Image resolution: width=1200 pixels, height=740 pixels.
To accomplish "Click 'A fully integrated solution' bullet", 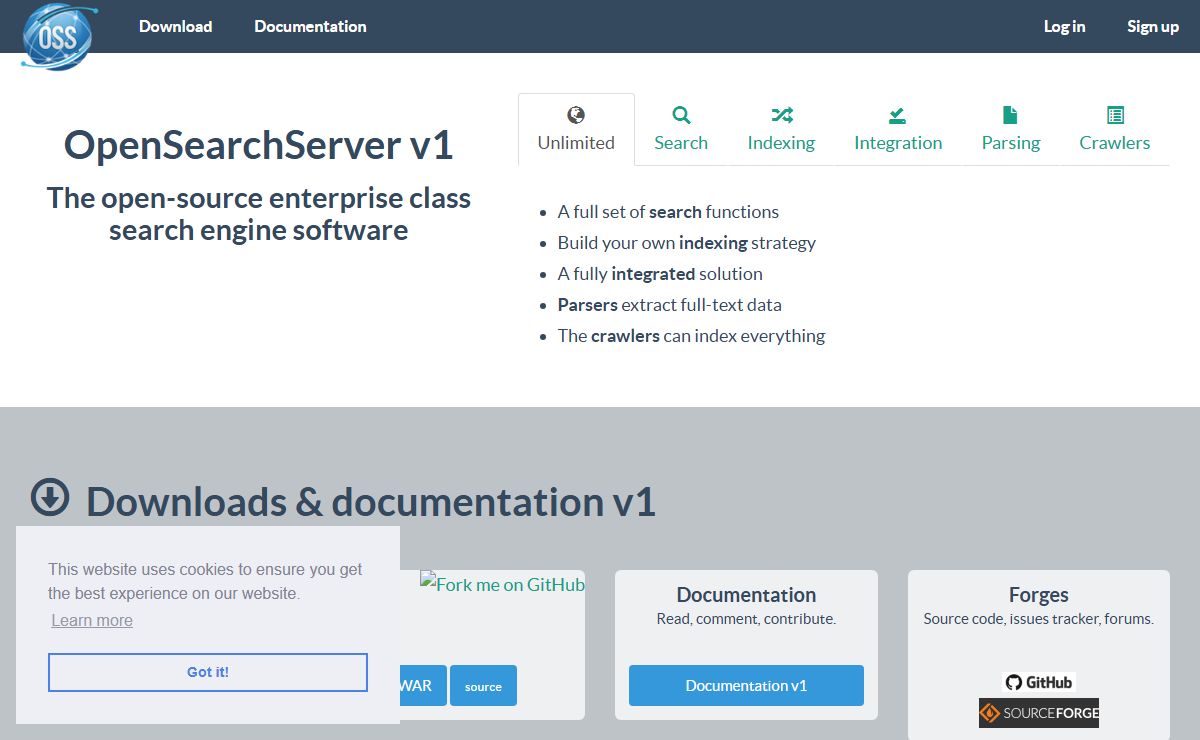I will pos(660,274).
